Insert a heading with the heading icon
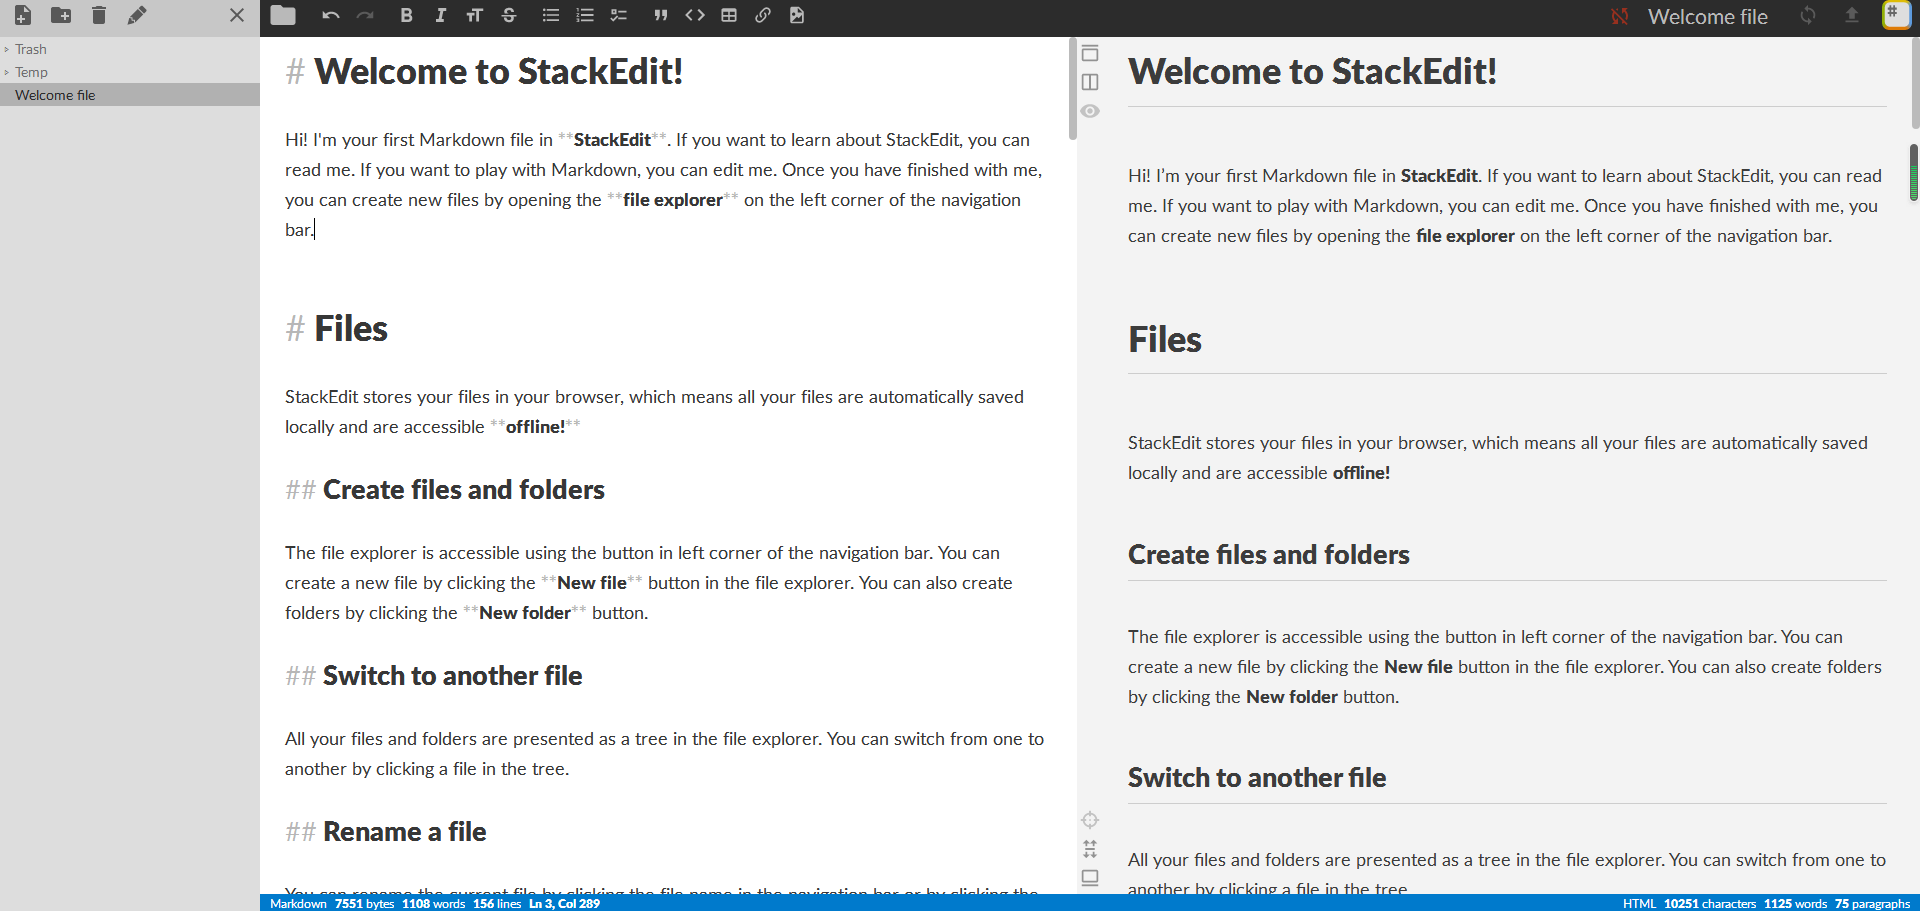The width and height of the screenshot is (1920, 911). point(474,15)
